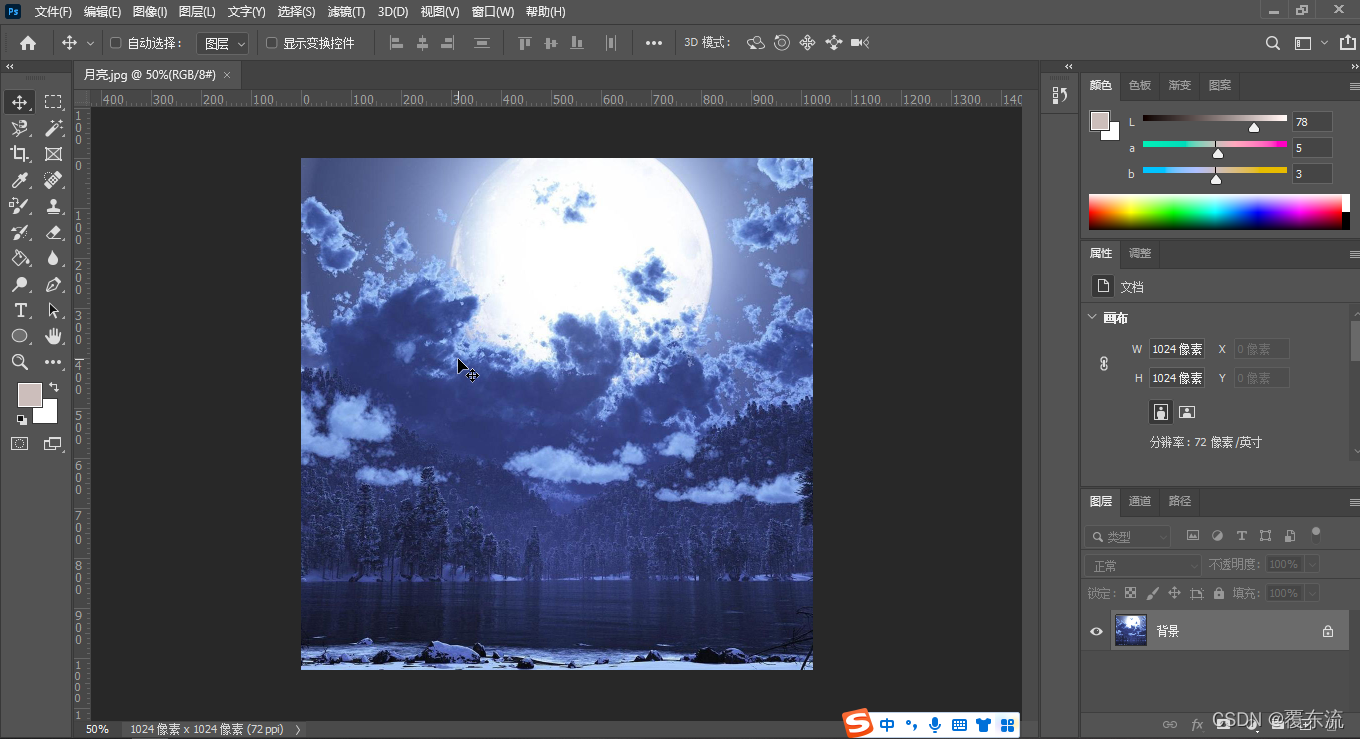1360x739 pixels.
Task: Toggle Quick Mask mode
Action: click(20, 443)
